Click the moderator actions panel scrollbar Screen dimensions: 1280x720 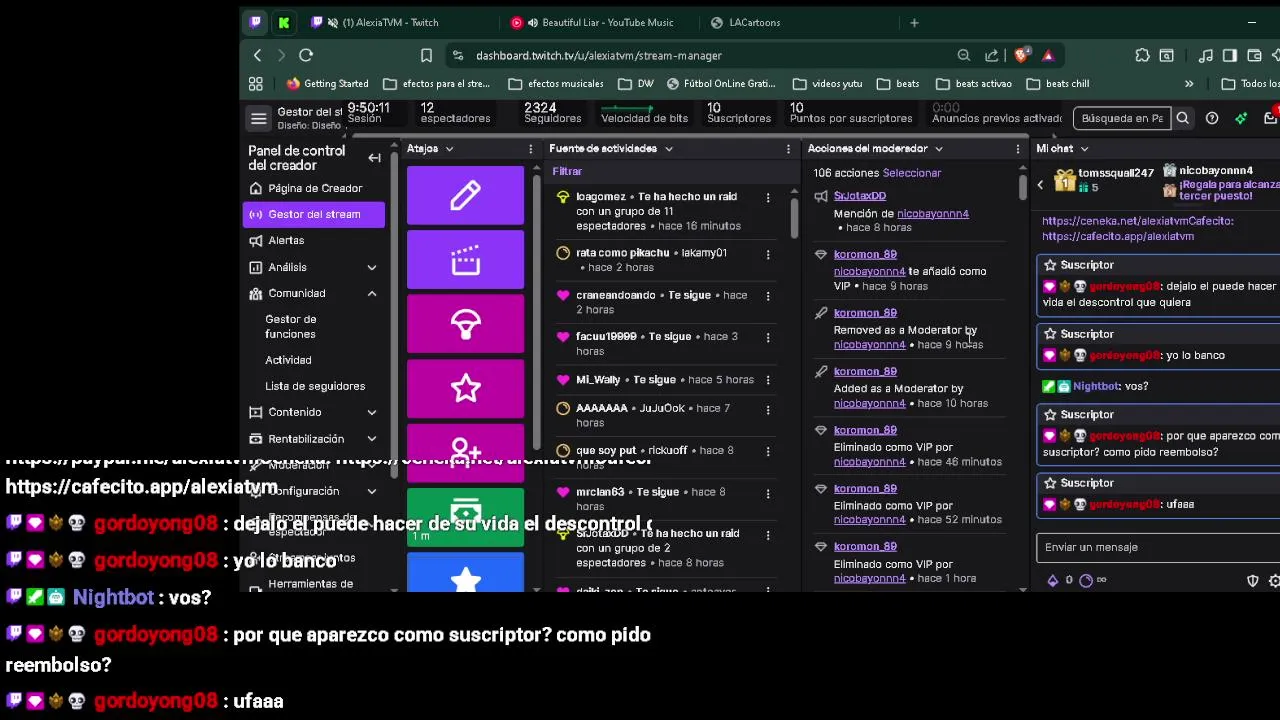pyautogui.click(x=1023, y=186)
